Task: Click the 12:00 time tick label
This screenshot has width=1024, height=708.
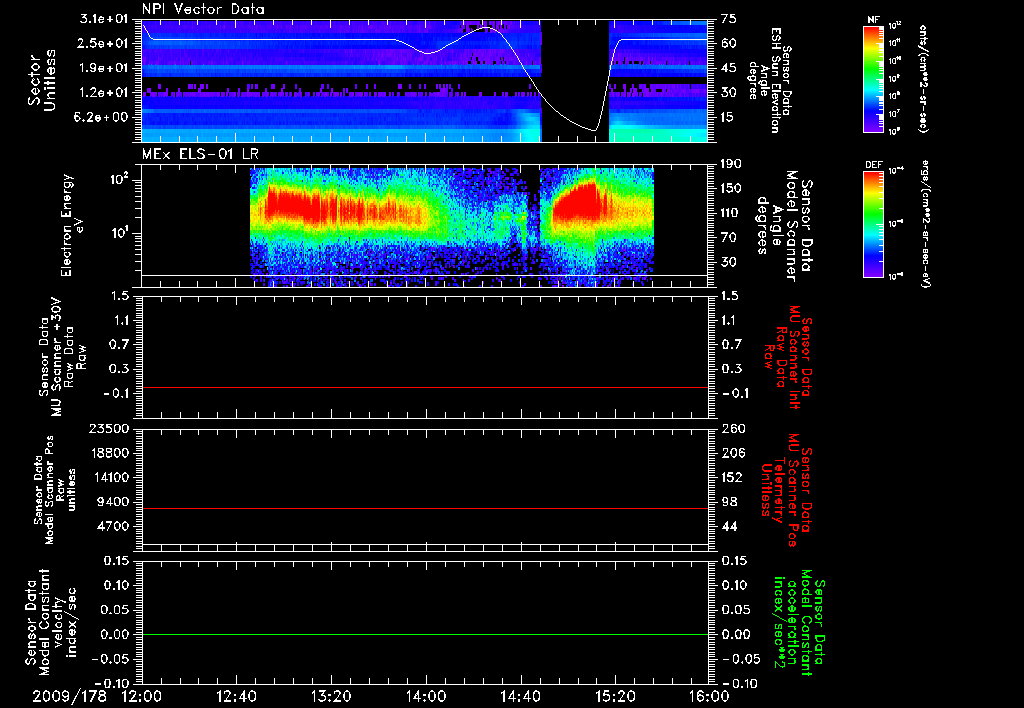Action: tap(142, 697)
